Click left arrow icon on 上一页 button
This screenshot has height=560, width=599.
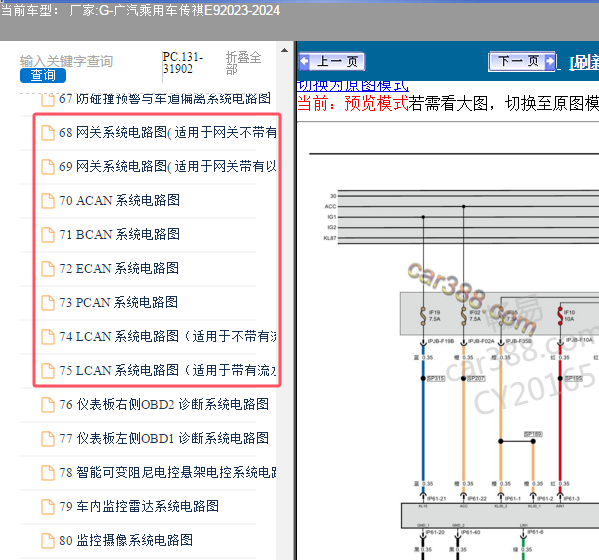point(305,62)
